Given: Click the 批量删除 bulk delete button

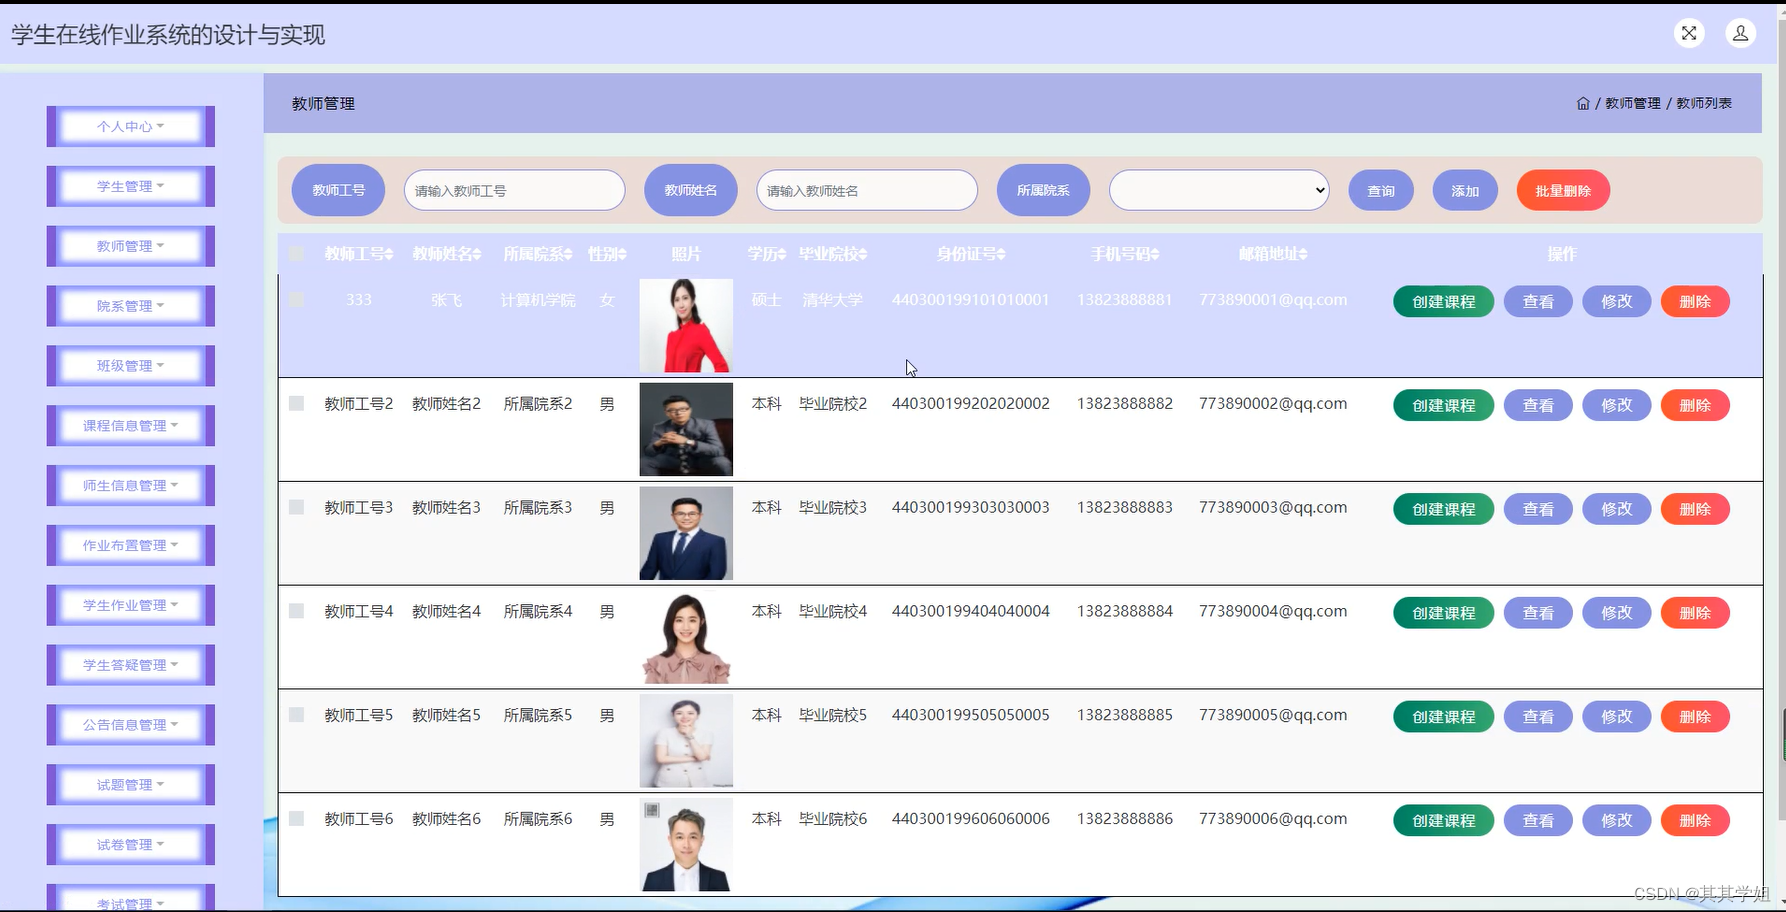Looking at the screenshot, I should pyautogui.click(x=1562, y=190).
